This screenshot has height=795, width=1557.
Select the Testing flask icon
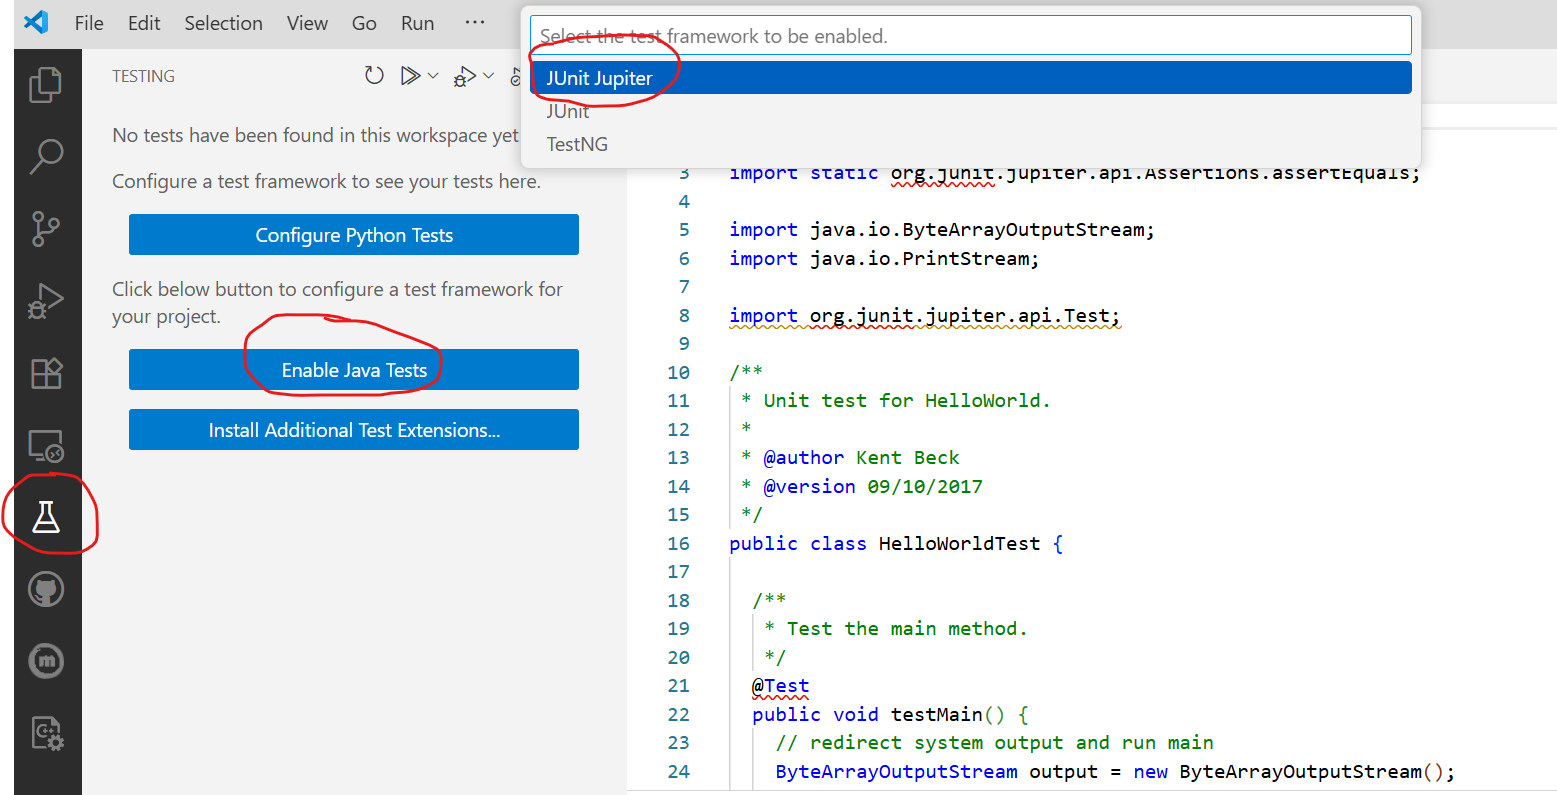pyautogui.click(x=46, y=517)
